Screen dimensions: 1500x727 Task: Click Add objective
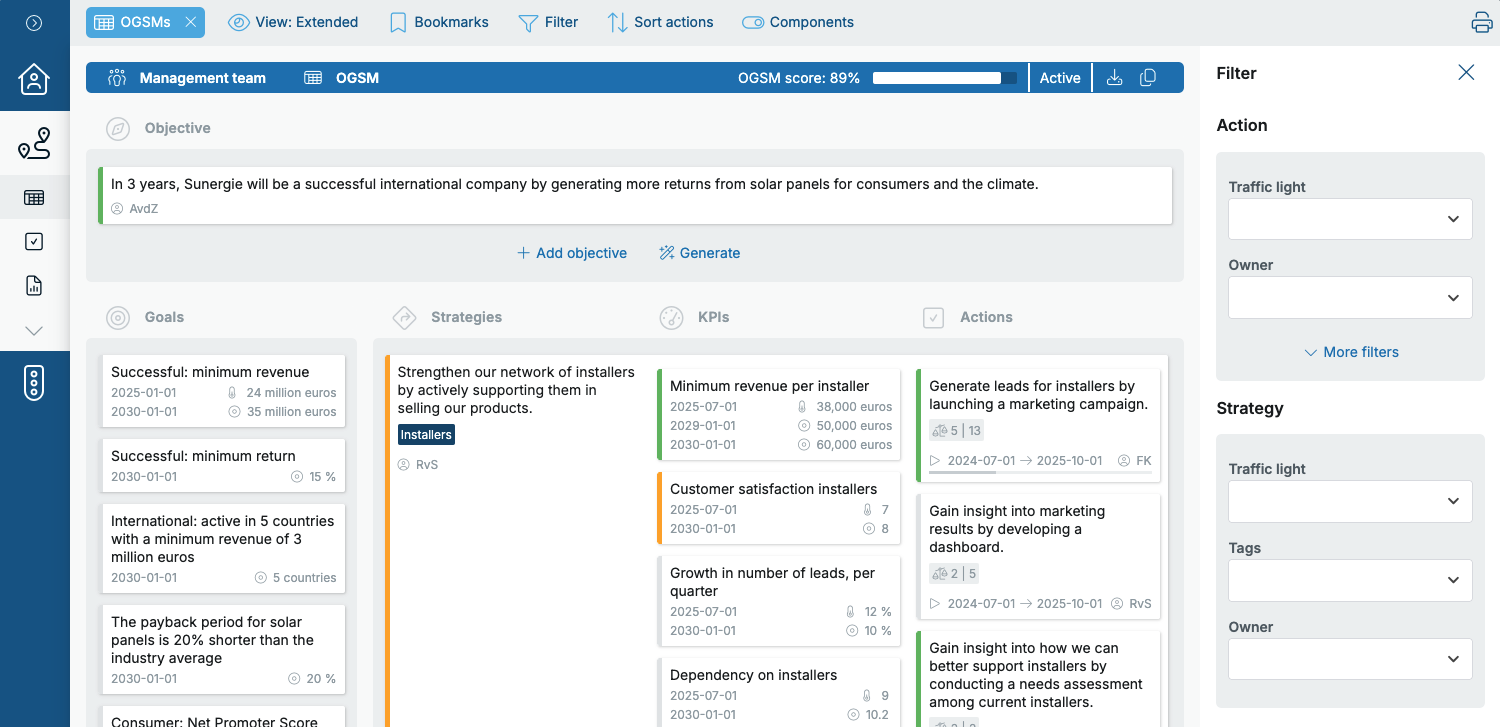(572, 253)
